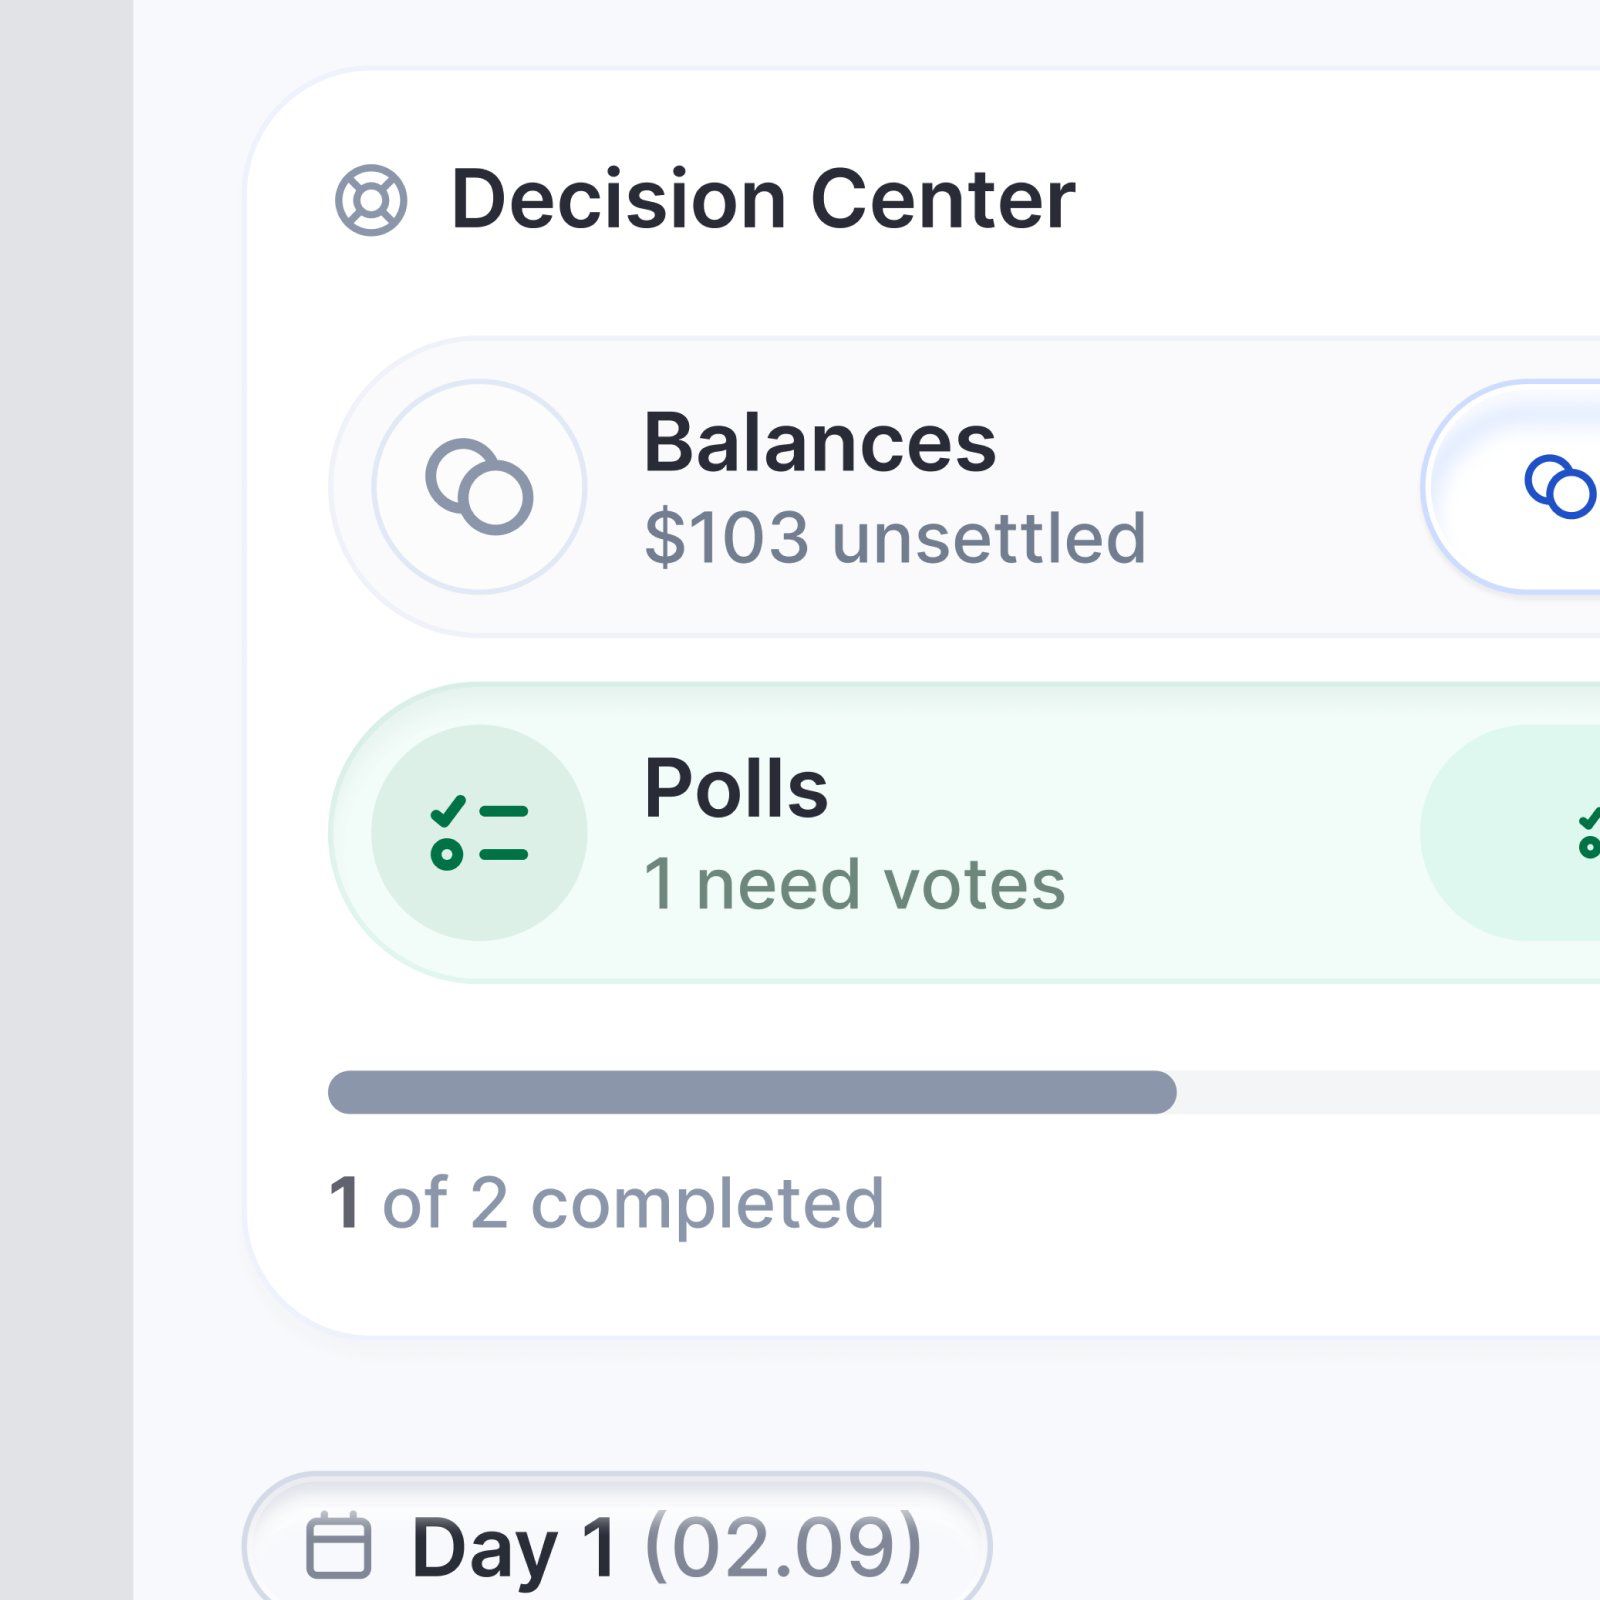This screenshot has width=1600, height=1600.
Task: Click the green checklist icon beside Polls
Action: pyautogui.click(x=479, y=833)
